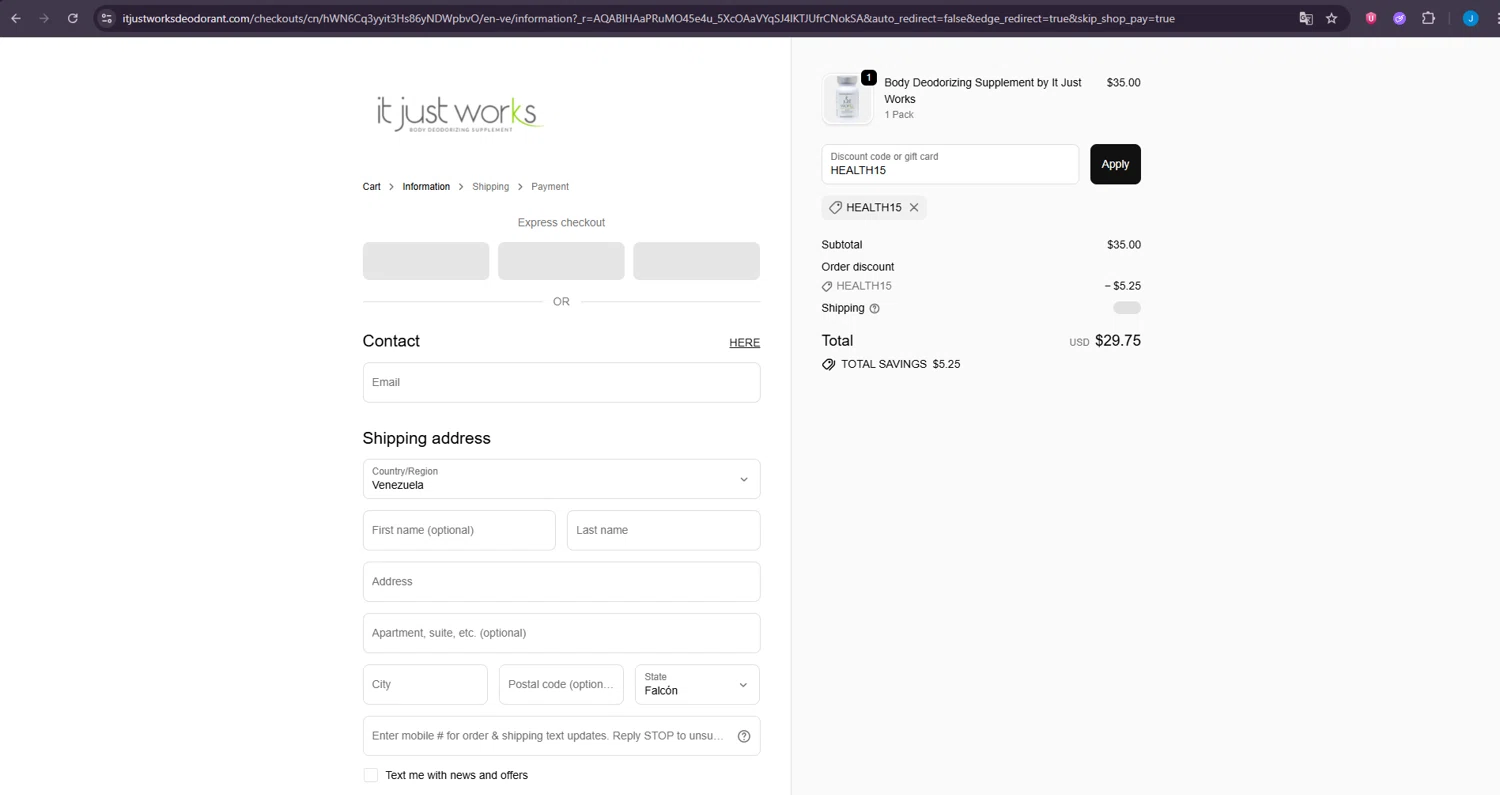
Task: Click the middle express checkout button
Action: click(x=561, y=261)
